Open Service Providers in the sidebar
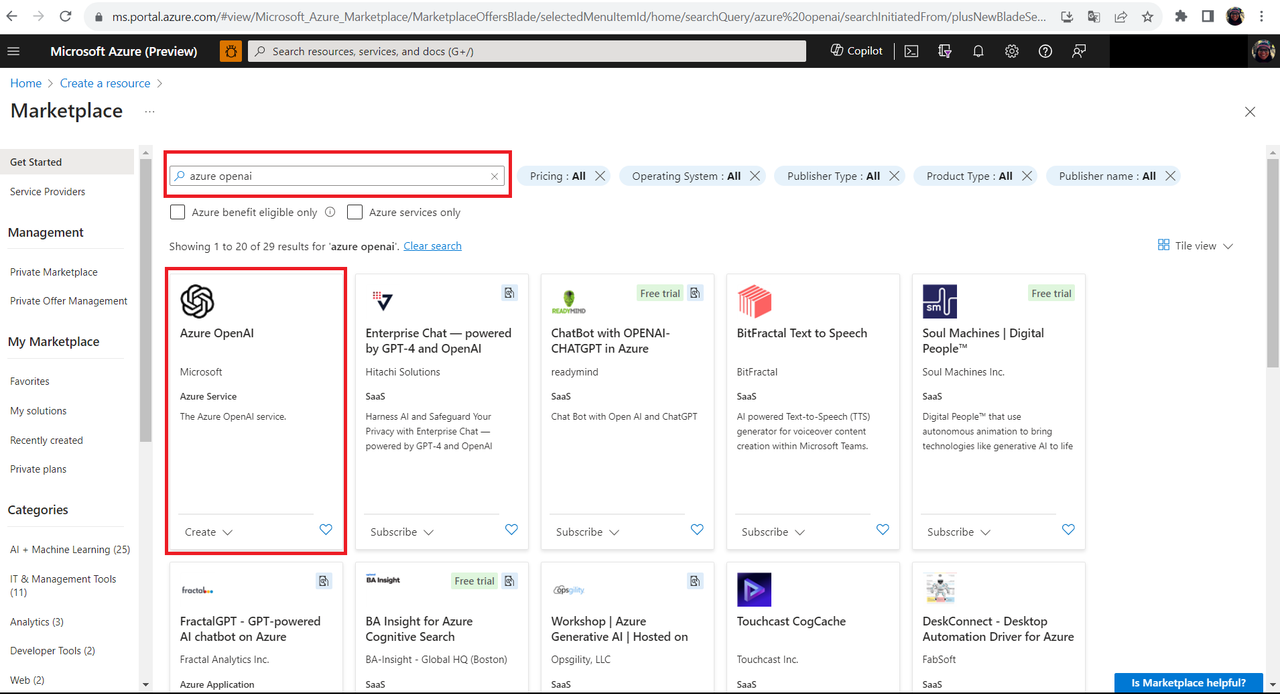The image size is (1280, 694). tap(48, 192)
